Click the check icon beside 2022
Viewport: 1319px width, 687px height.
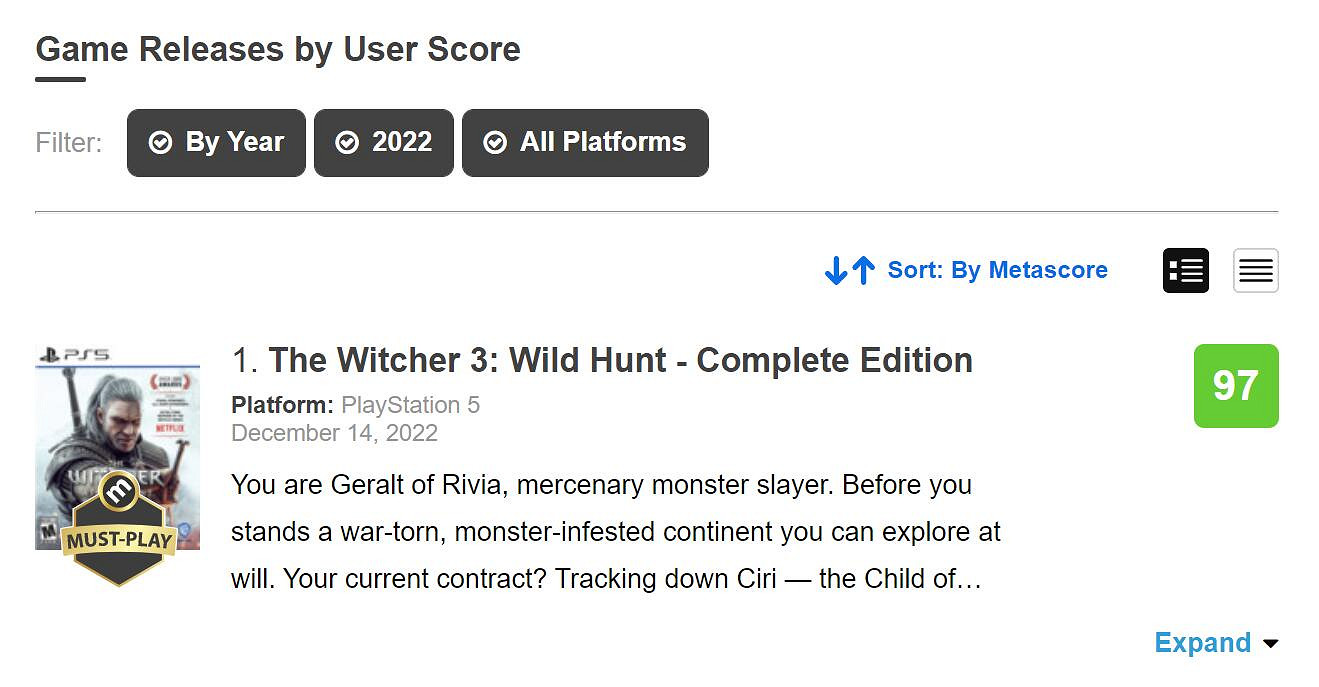347,143
